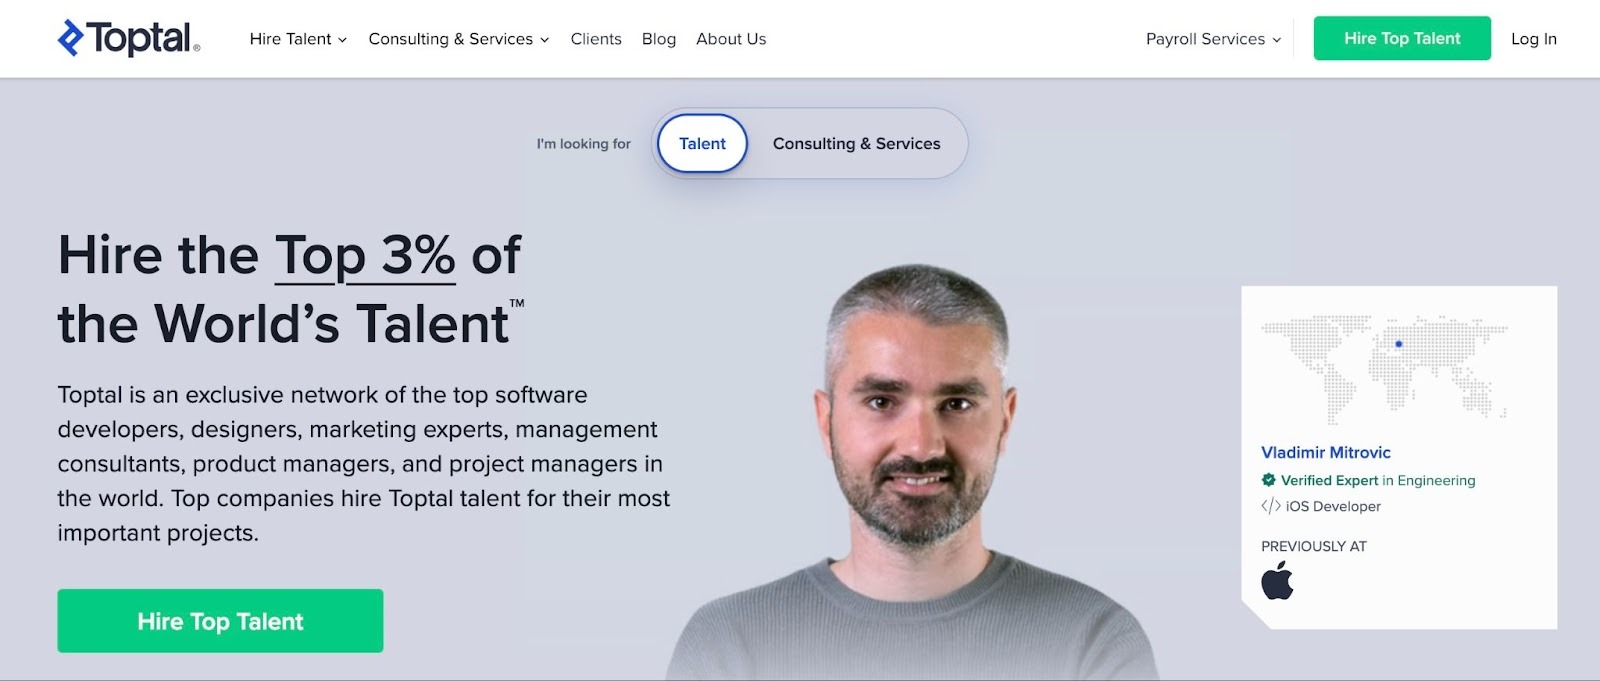Click the I'm looking for label
Image resolution: width=1600 pixels, height=681 pixels.
[x=583, y=144]
